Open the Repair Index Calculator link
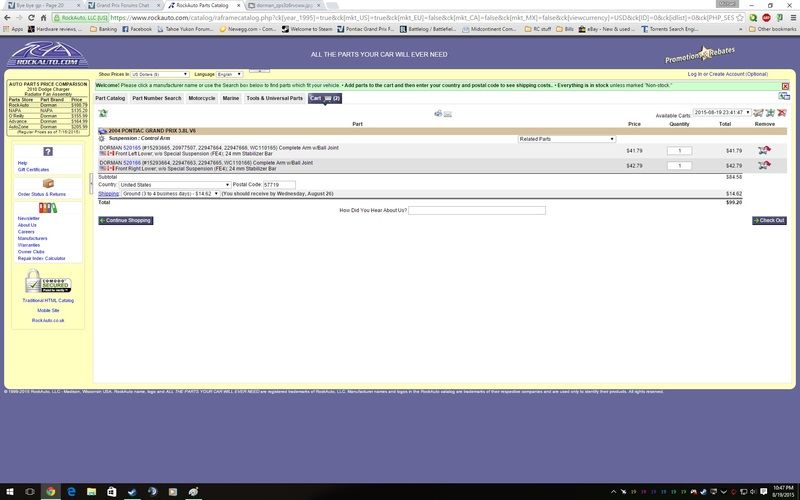 [x=41, y=259]
